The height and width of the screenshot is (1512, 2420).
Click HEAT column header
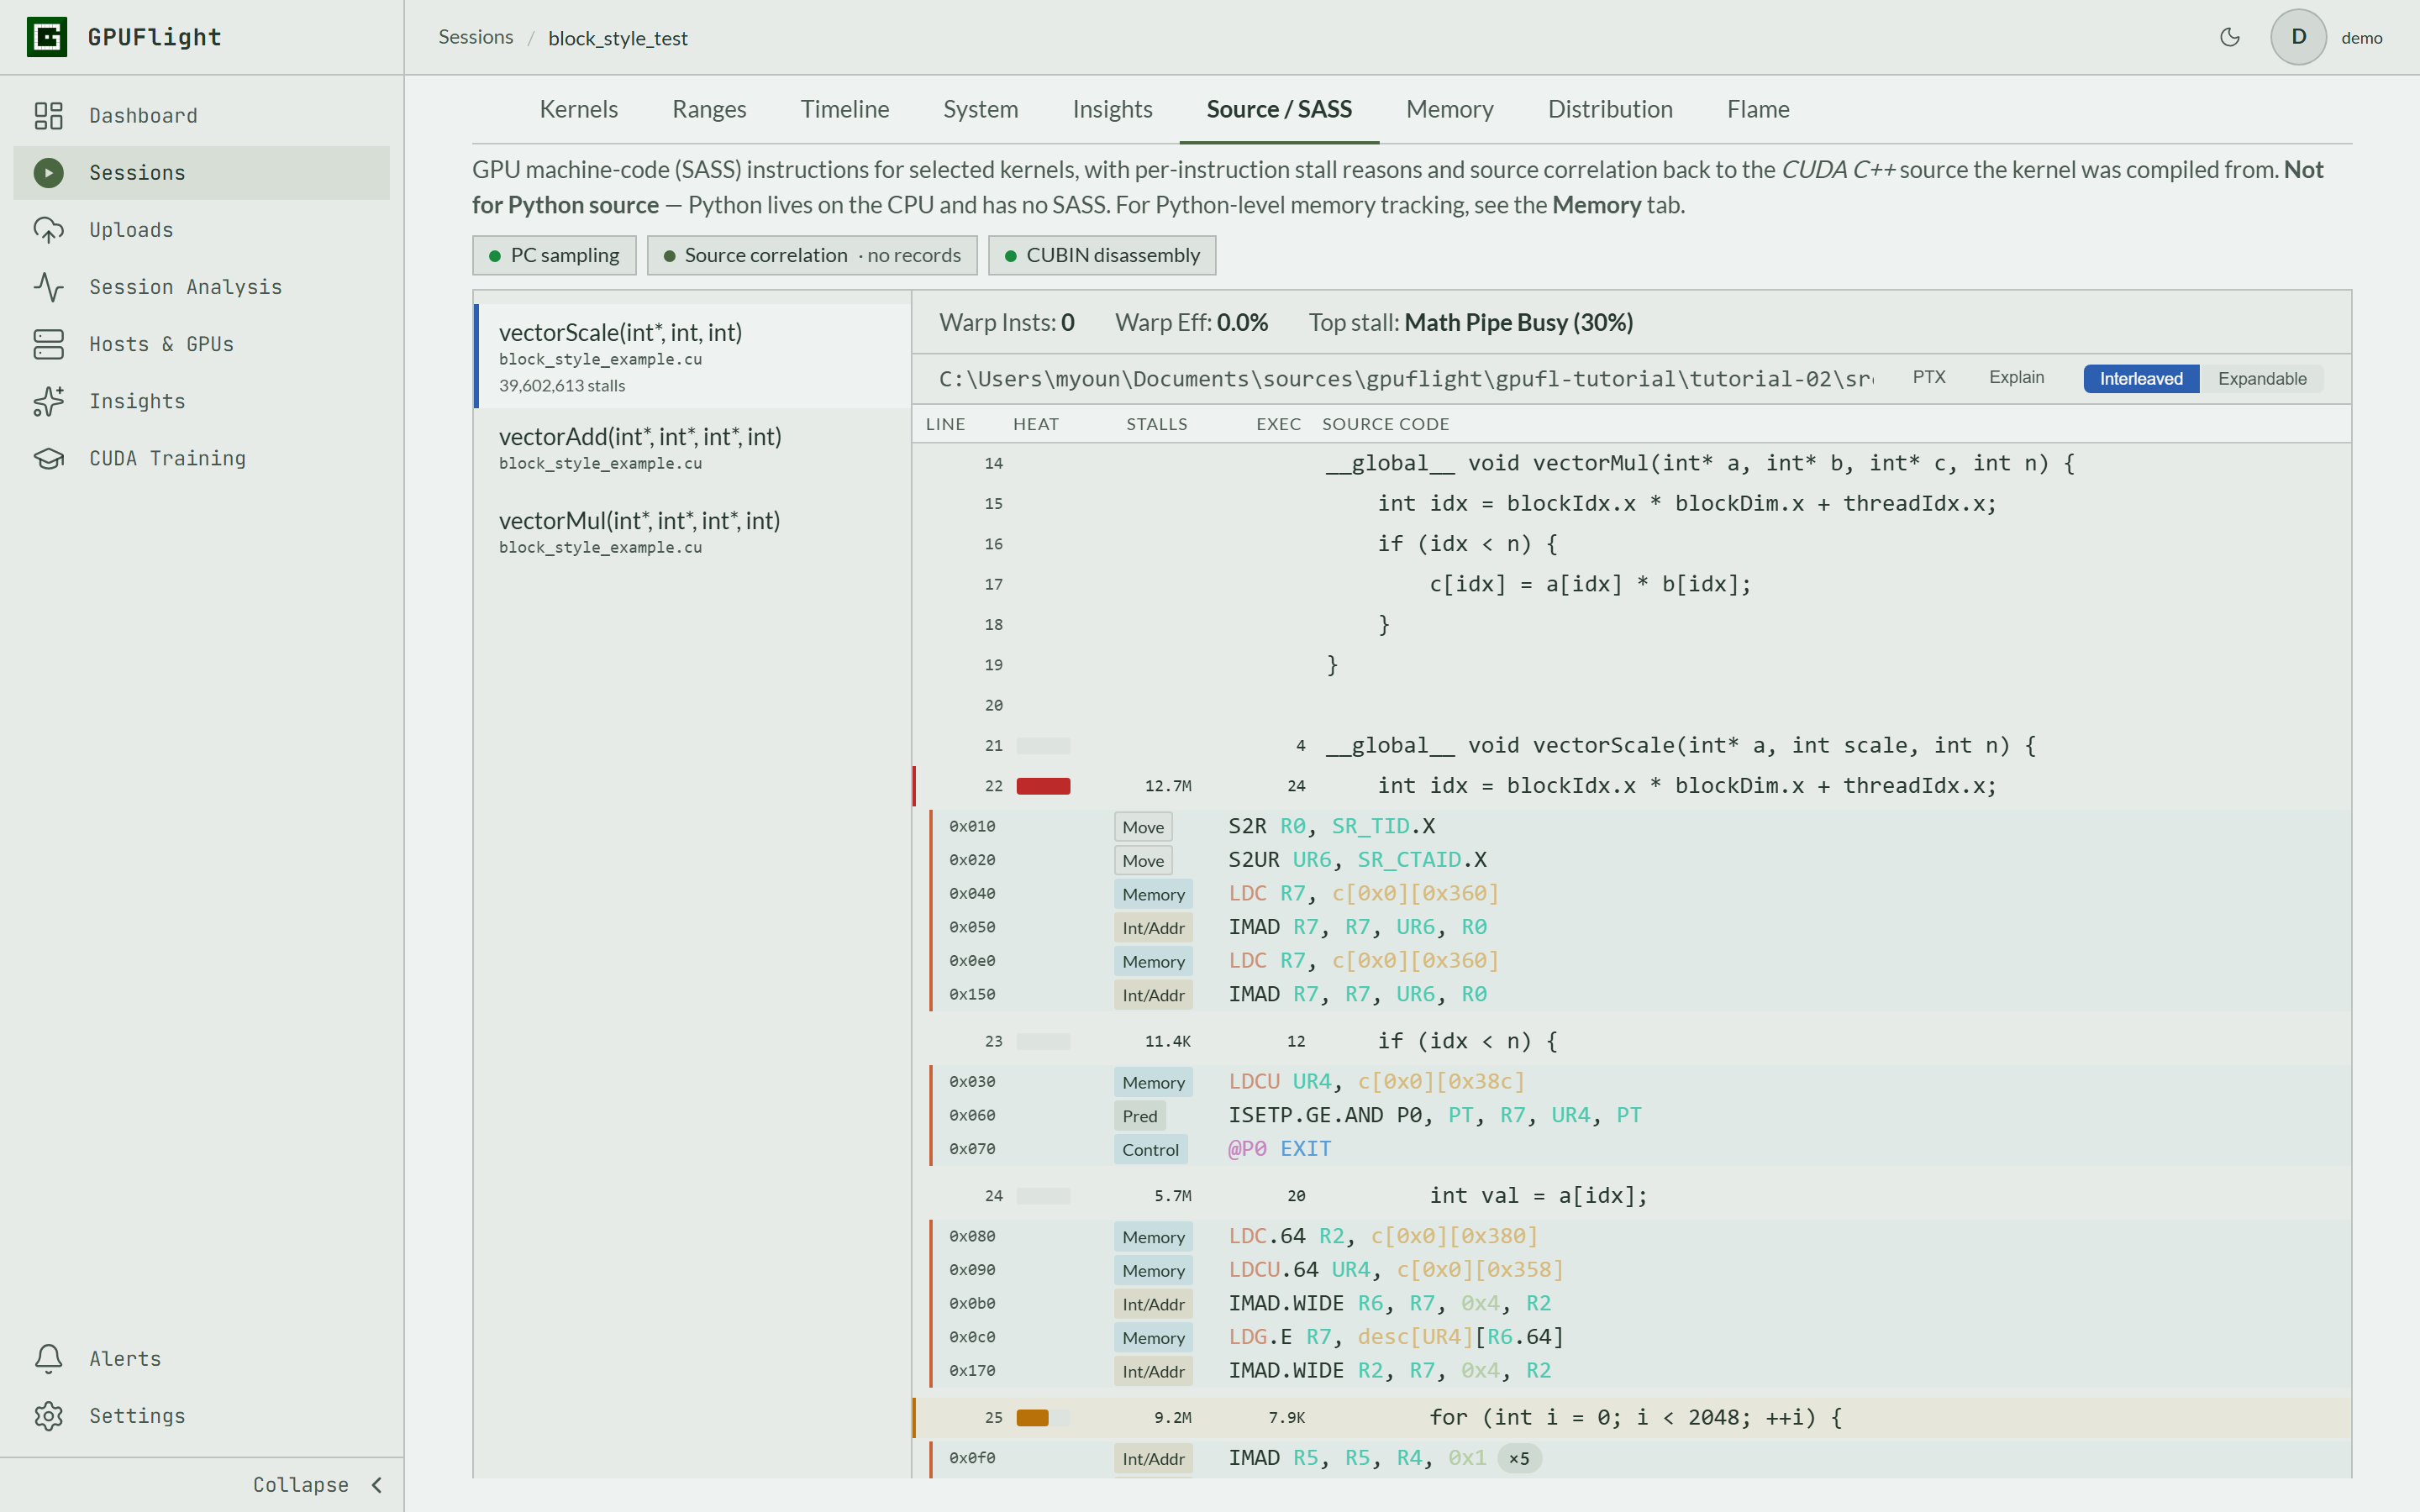(1035, 424)
